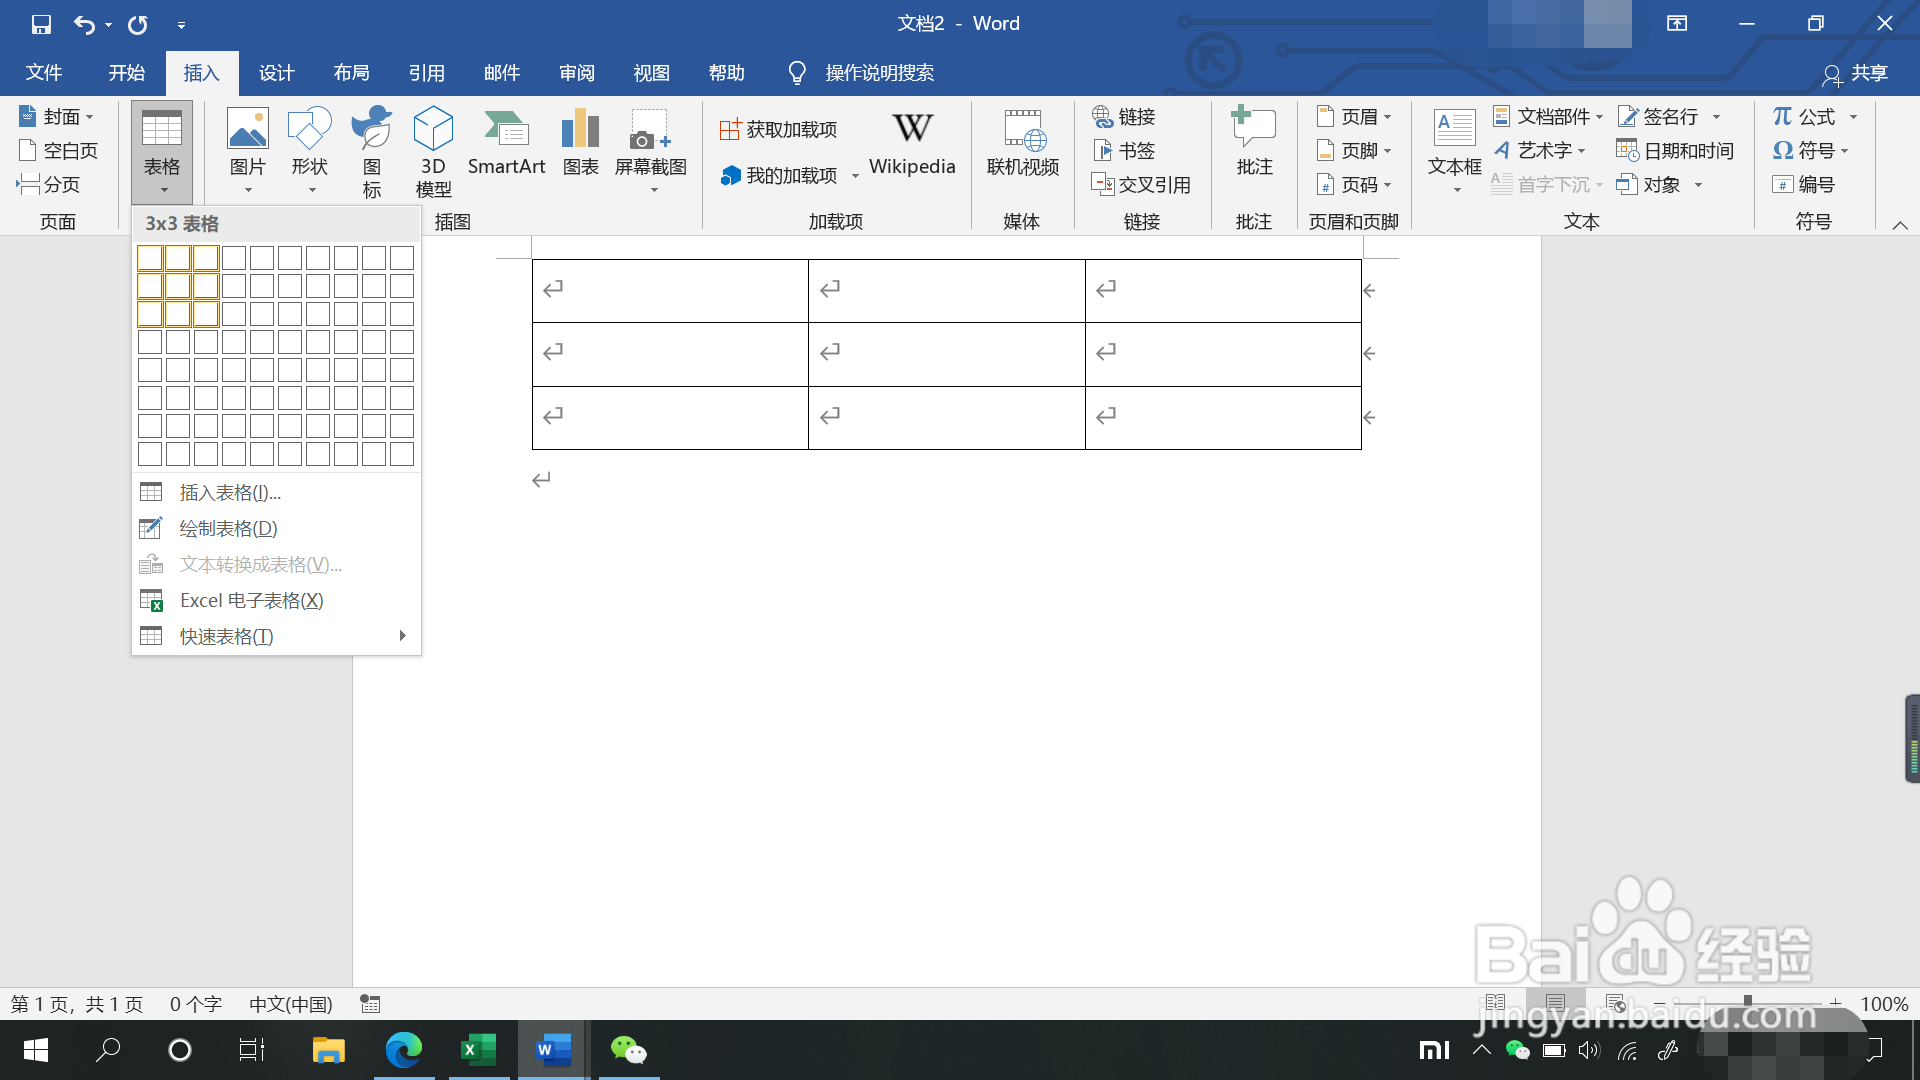
Task: Select Excel 电子表格 option
Action: pos(249,600)
